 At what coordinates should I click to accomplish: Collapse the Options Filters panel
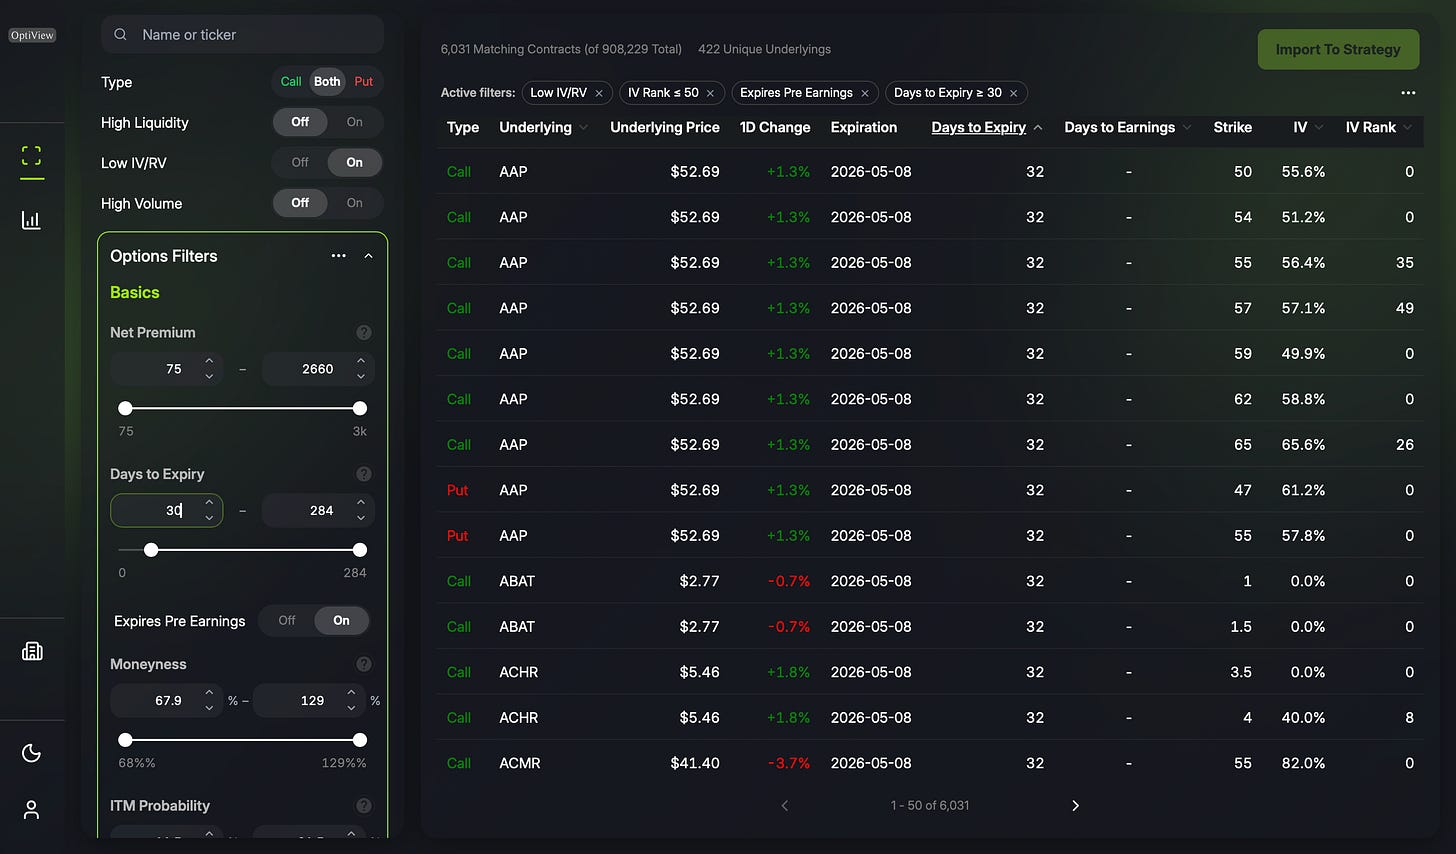point(368,256)
